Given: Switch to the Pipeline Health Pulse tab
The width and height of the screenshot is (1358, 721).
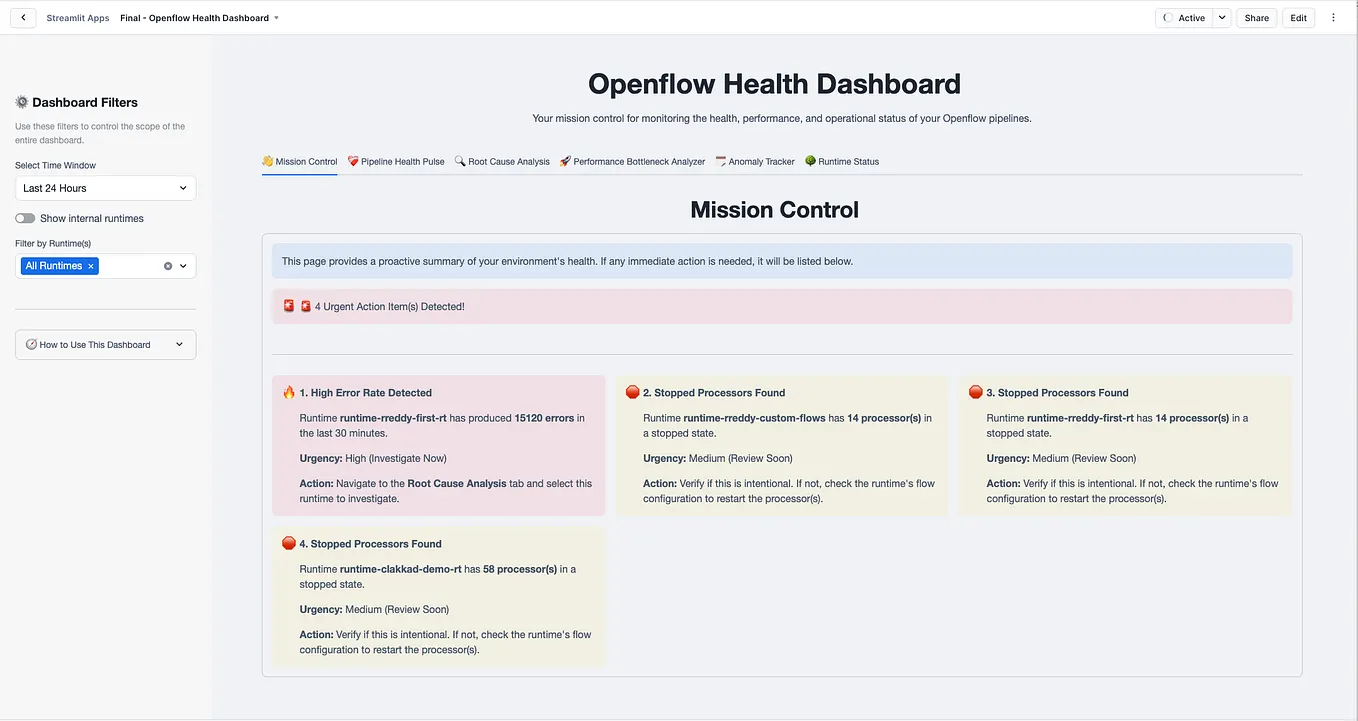Looking at the screenshot, I should [395, 160].
